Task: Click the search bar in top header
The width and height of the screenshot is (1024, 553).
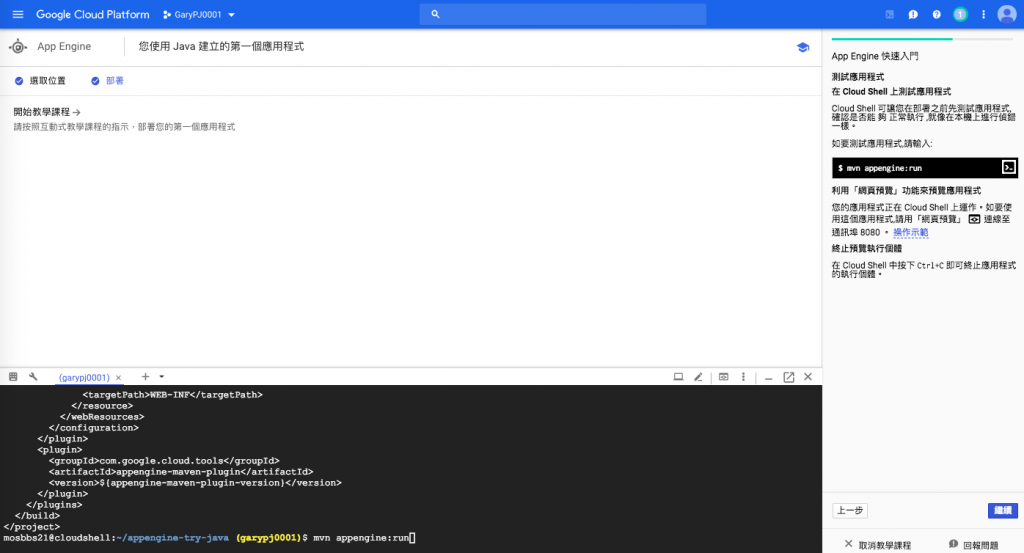Action: [563, 14]
